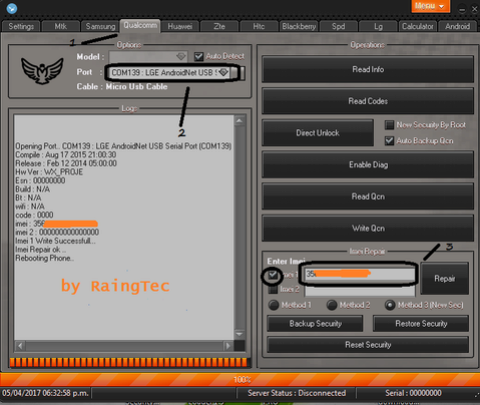Screen dimensions: 480x405
Task: Check the Imei 2 checkbox
Action: pos(273,289)
